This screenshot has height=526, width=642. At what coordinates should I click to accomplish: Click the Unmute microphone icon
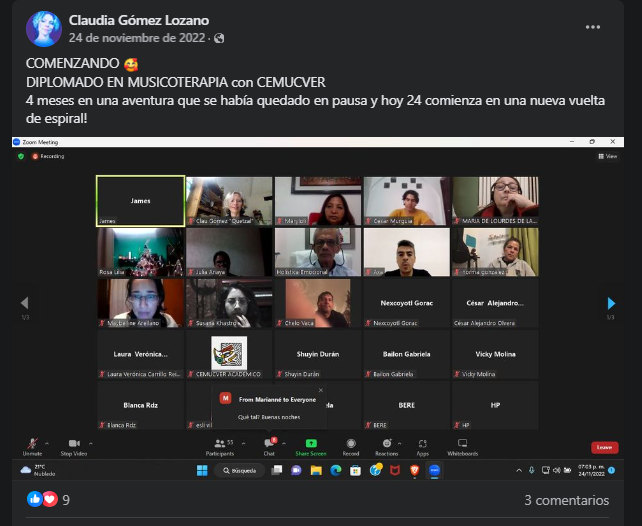[x=32, y=443]
